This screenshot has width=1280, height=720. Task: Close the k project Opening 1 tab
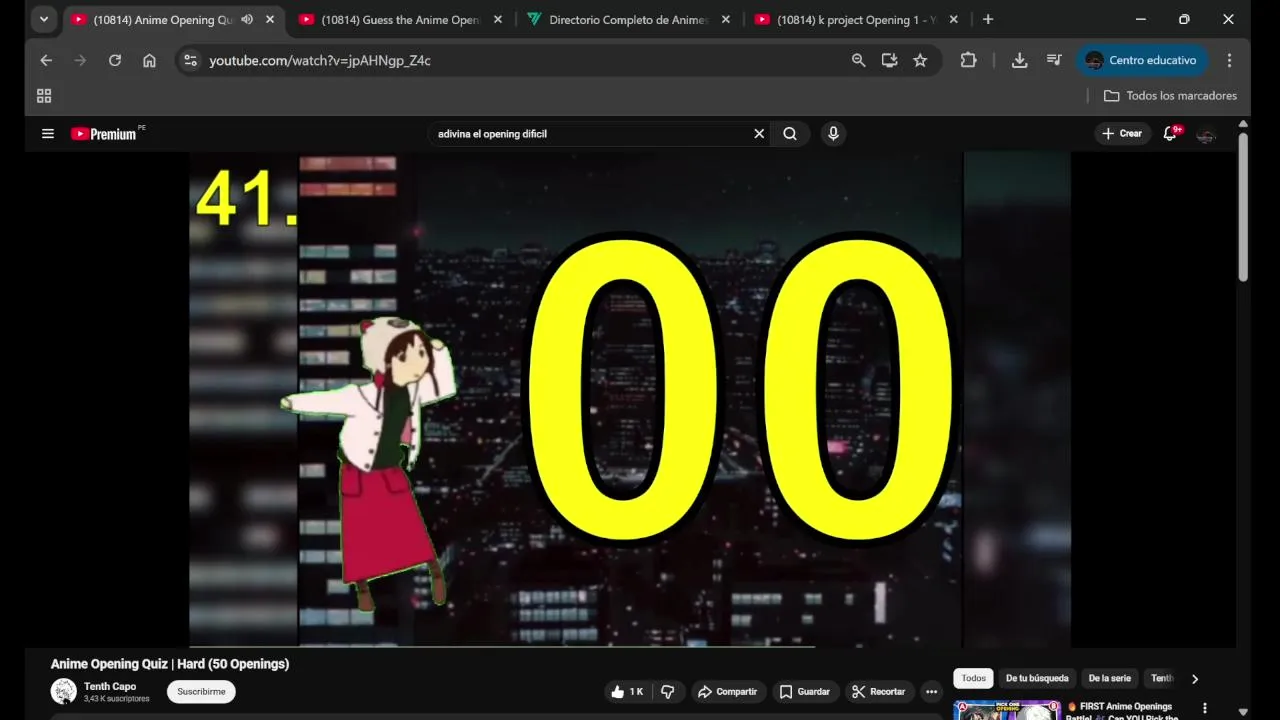tap(954, 20)
